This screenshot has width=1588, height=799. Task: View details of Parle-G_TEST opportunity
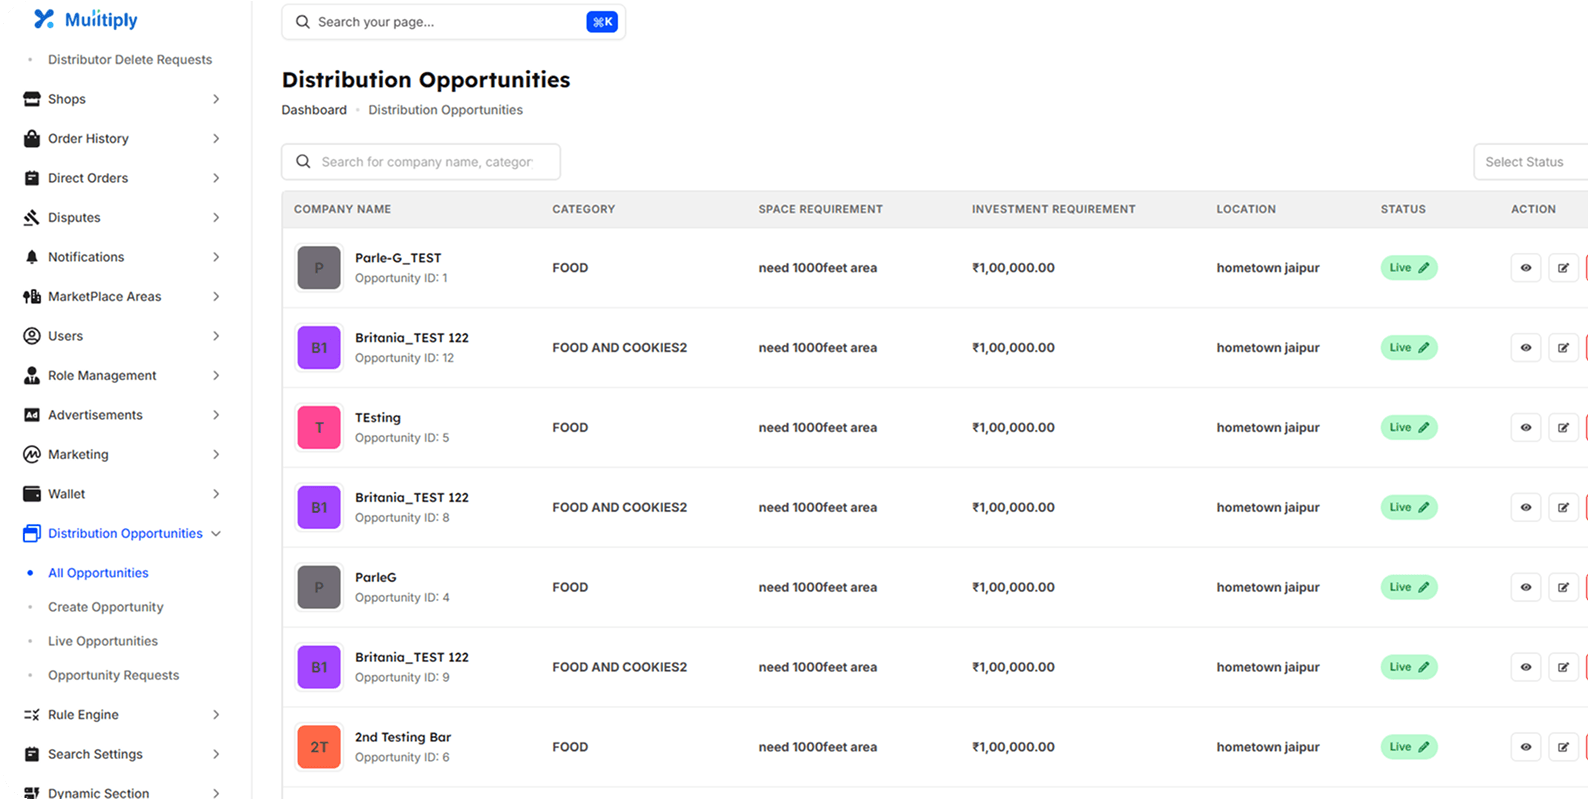coord(1525,268)
